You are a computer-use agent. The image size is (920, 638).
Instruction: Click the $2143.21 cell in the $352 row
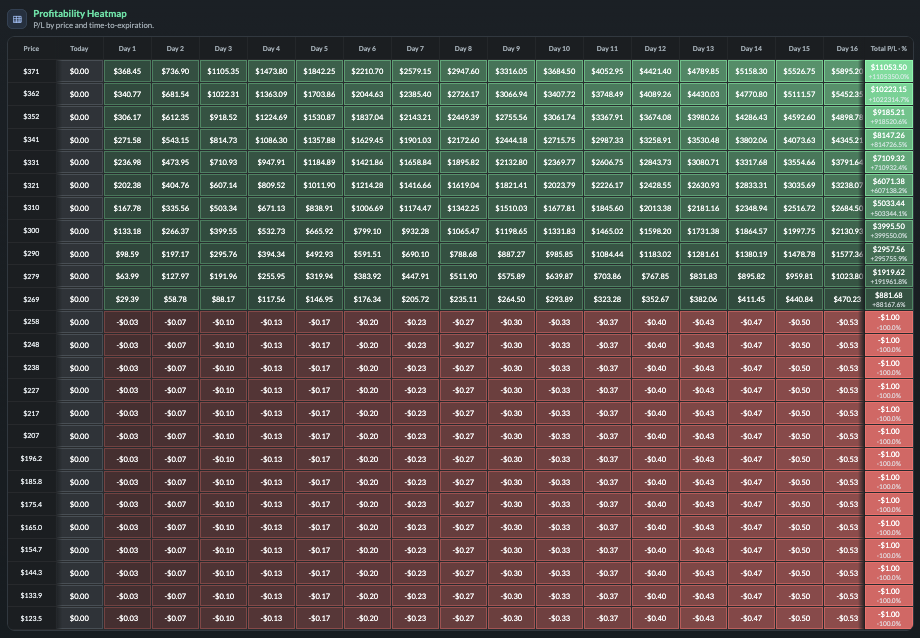point(415,117)
